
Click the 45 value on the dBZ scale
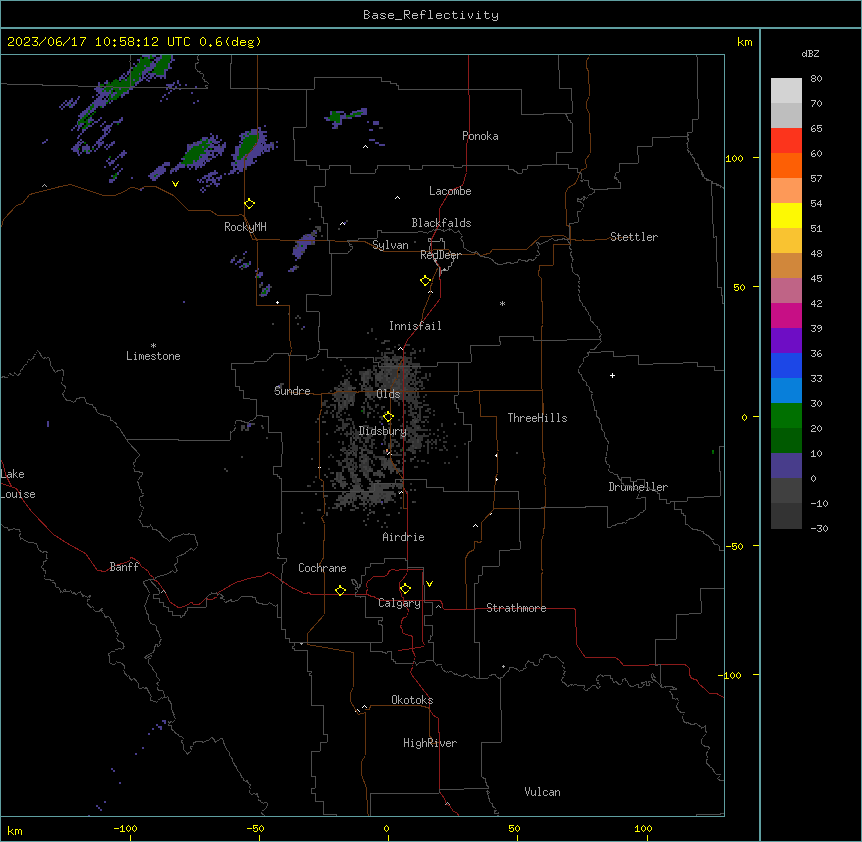click(x=816, y=279)
